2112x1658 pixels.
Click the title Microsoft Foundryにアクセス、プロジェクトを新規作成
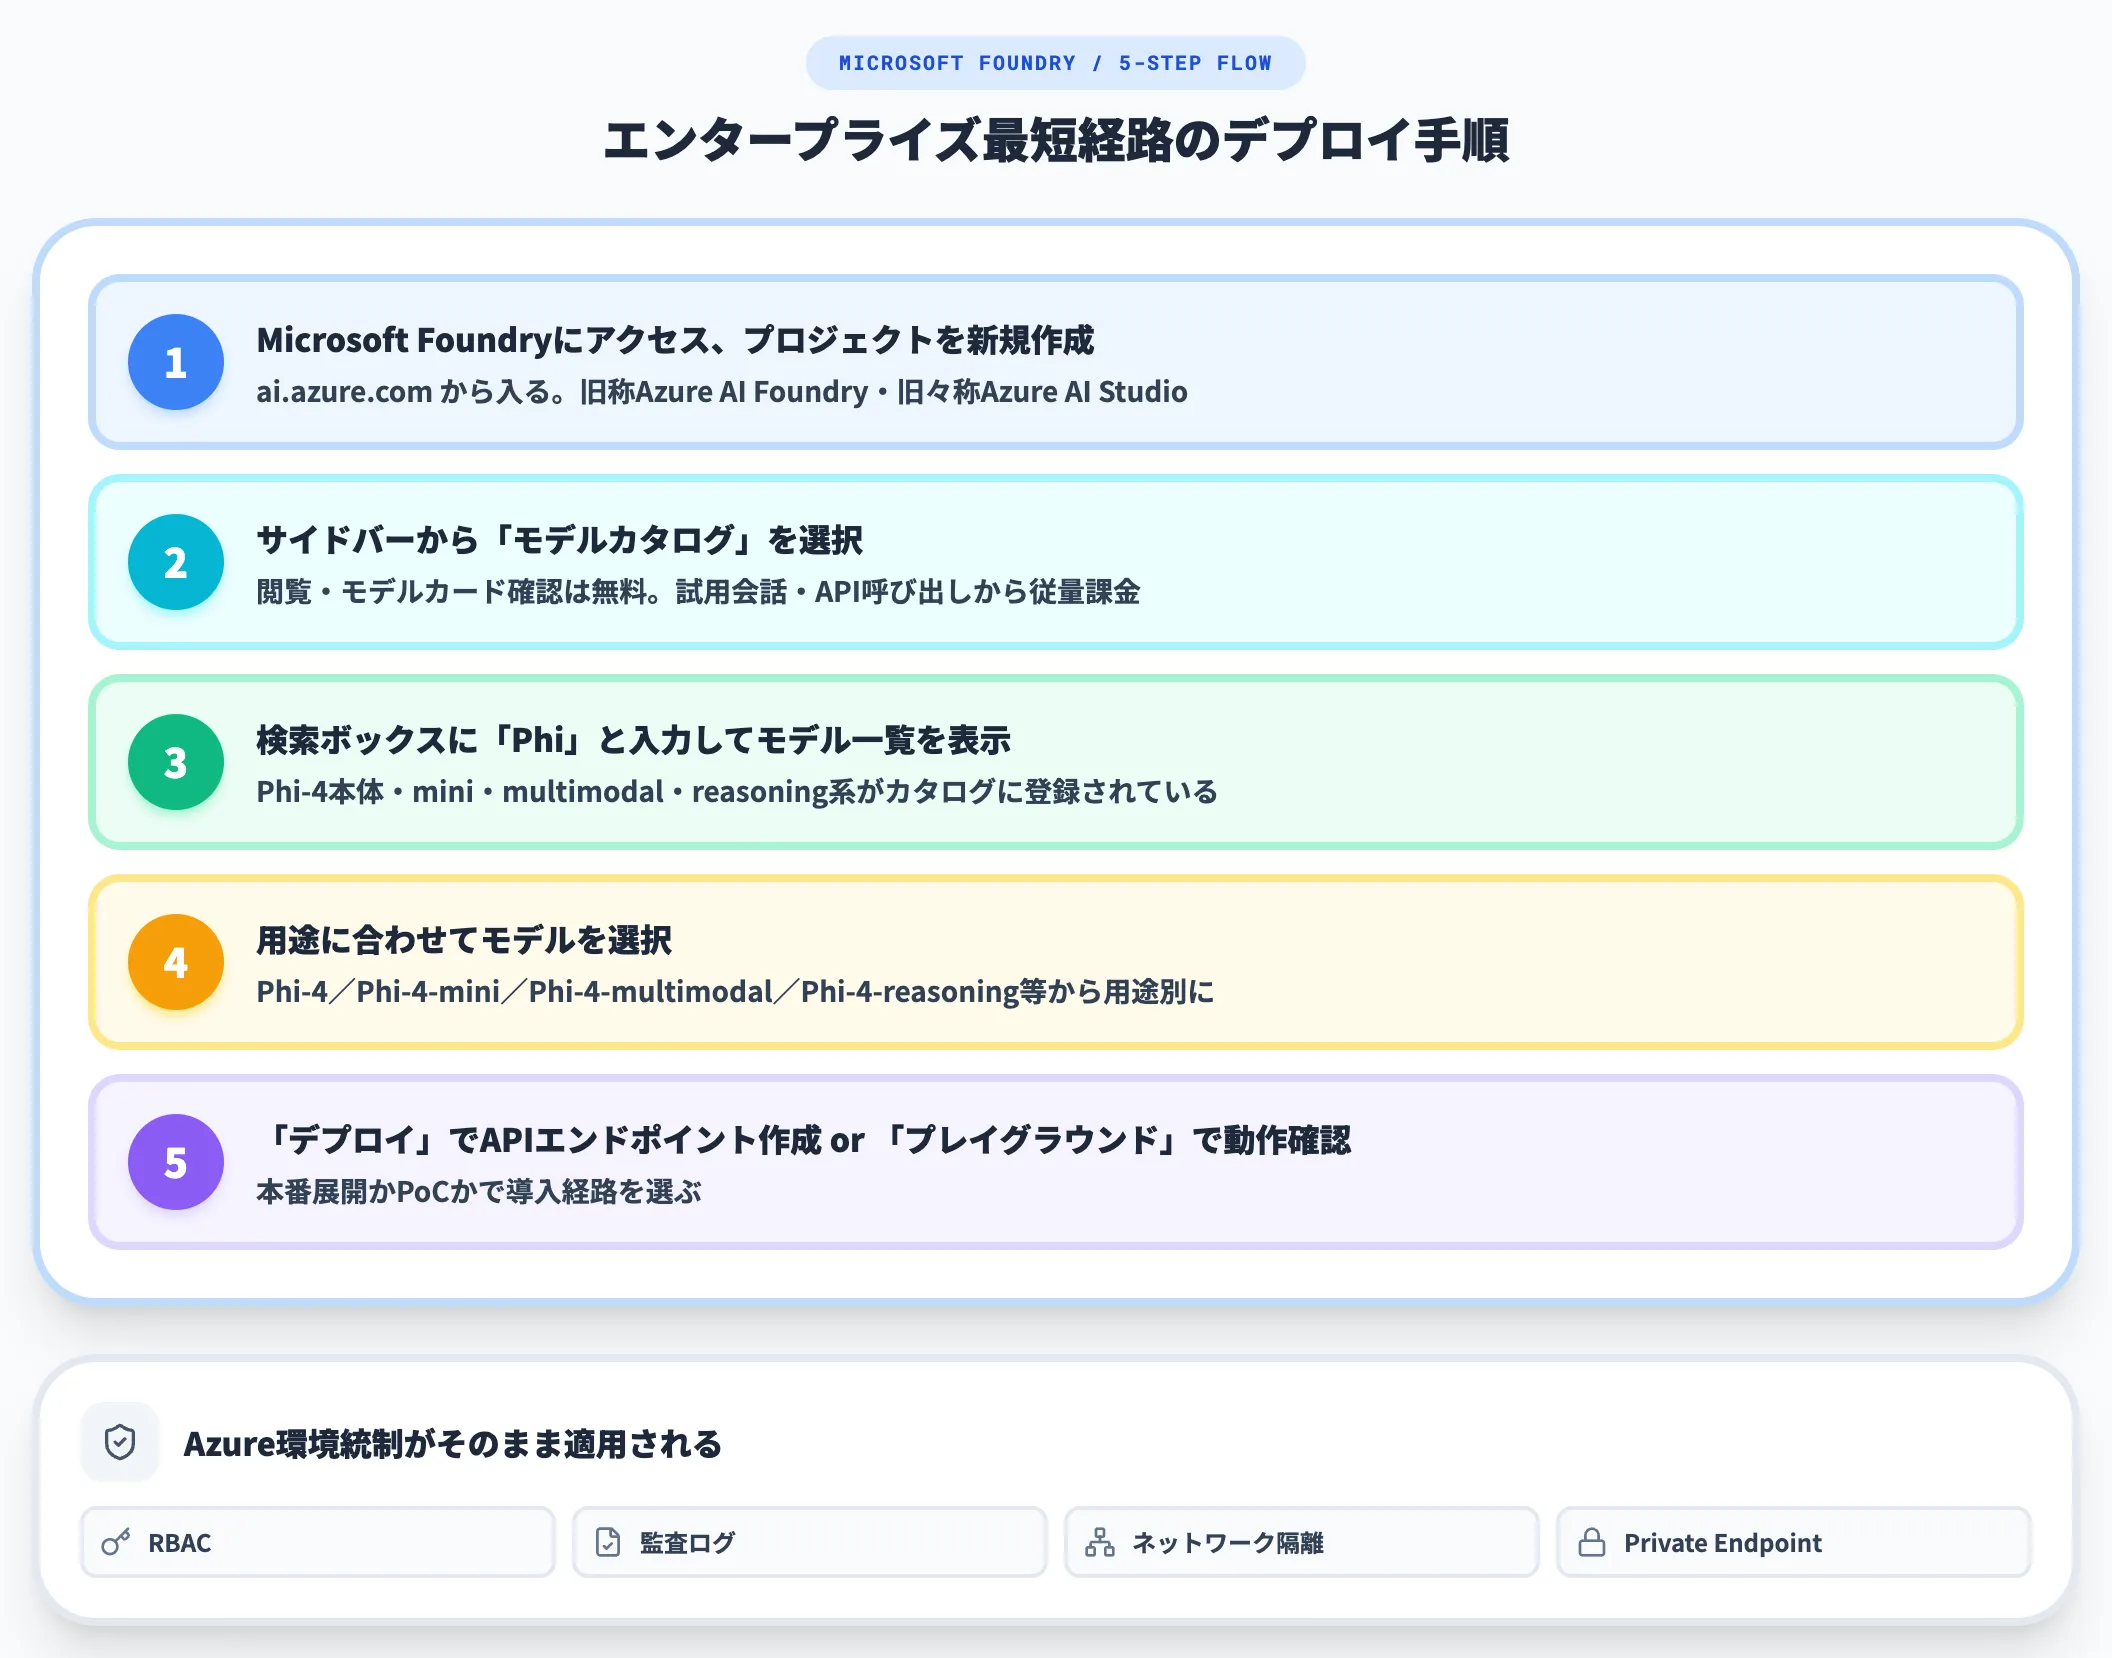pyautogui.click(x=675, y=340)
